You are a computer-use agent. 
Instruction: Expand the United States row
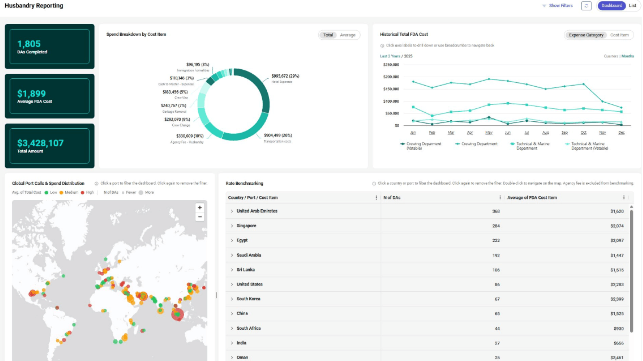(232, 284)
